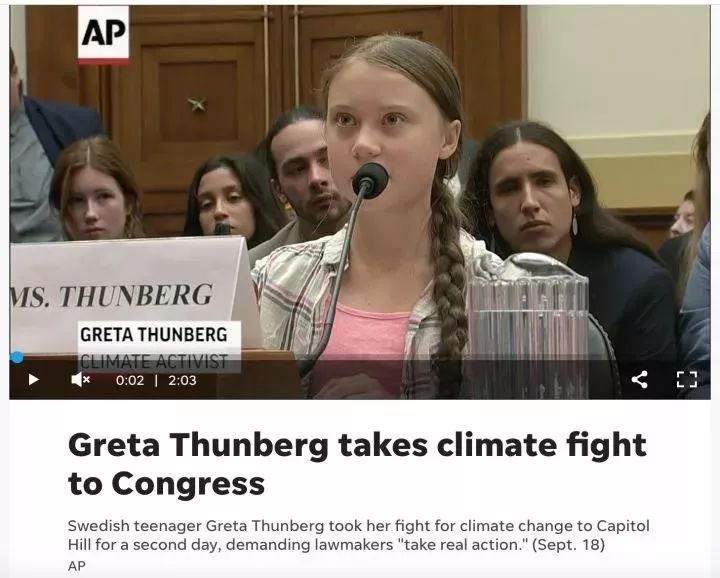
Task: Click the GRETA THUNBERG lower-third caption
Action: tap(154, 334)
